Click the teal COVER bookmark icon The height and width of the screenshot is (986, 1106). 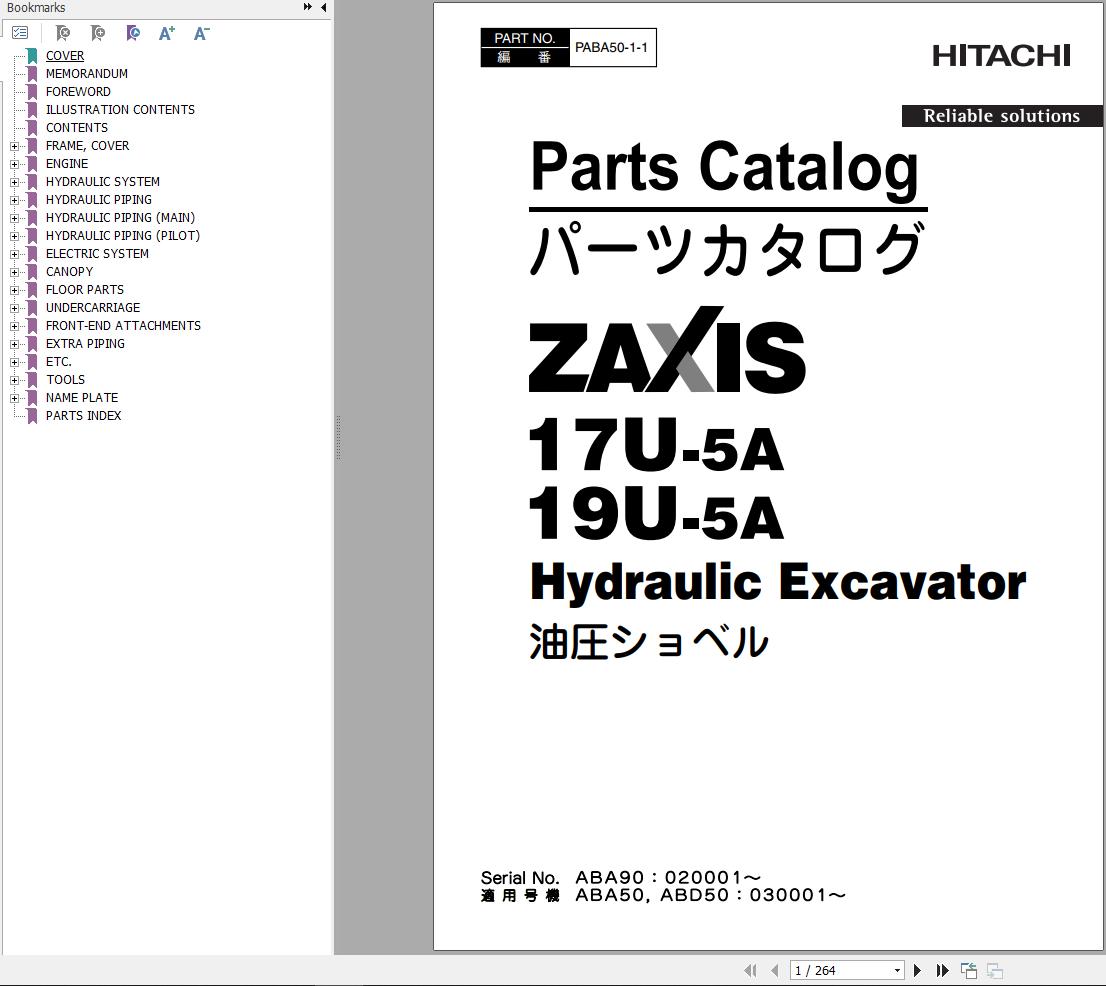32,56
